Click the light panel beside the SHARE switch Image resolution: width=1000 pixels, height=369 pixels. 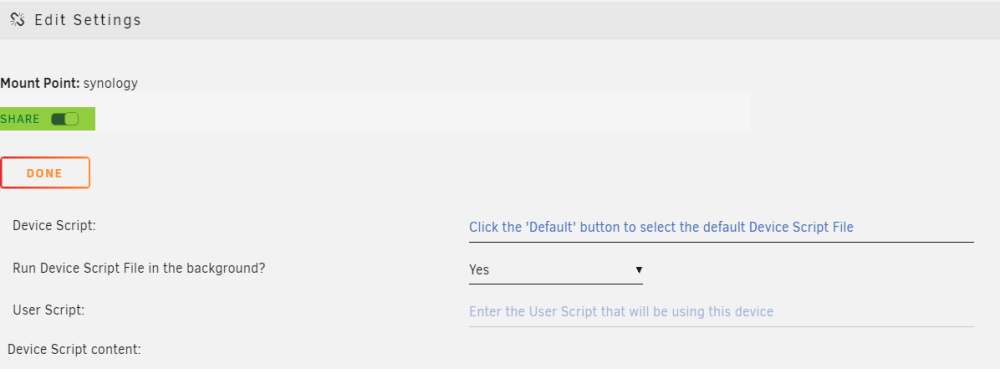[423, 112]
